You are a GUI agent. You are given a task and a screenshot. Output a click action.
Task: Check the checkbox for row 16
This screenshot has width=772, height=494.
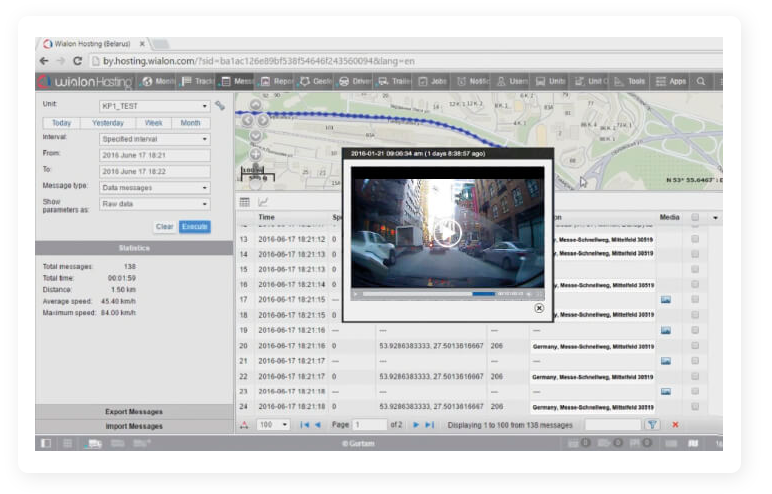coord(695,285)
